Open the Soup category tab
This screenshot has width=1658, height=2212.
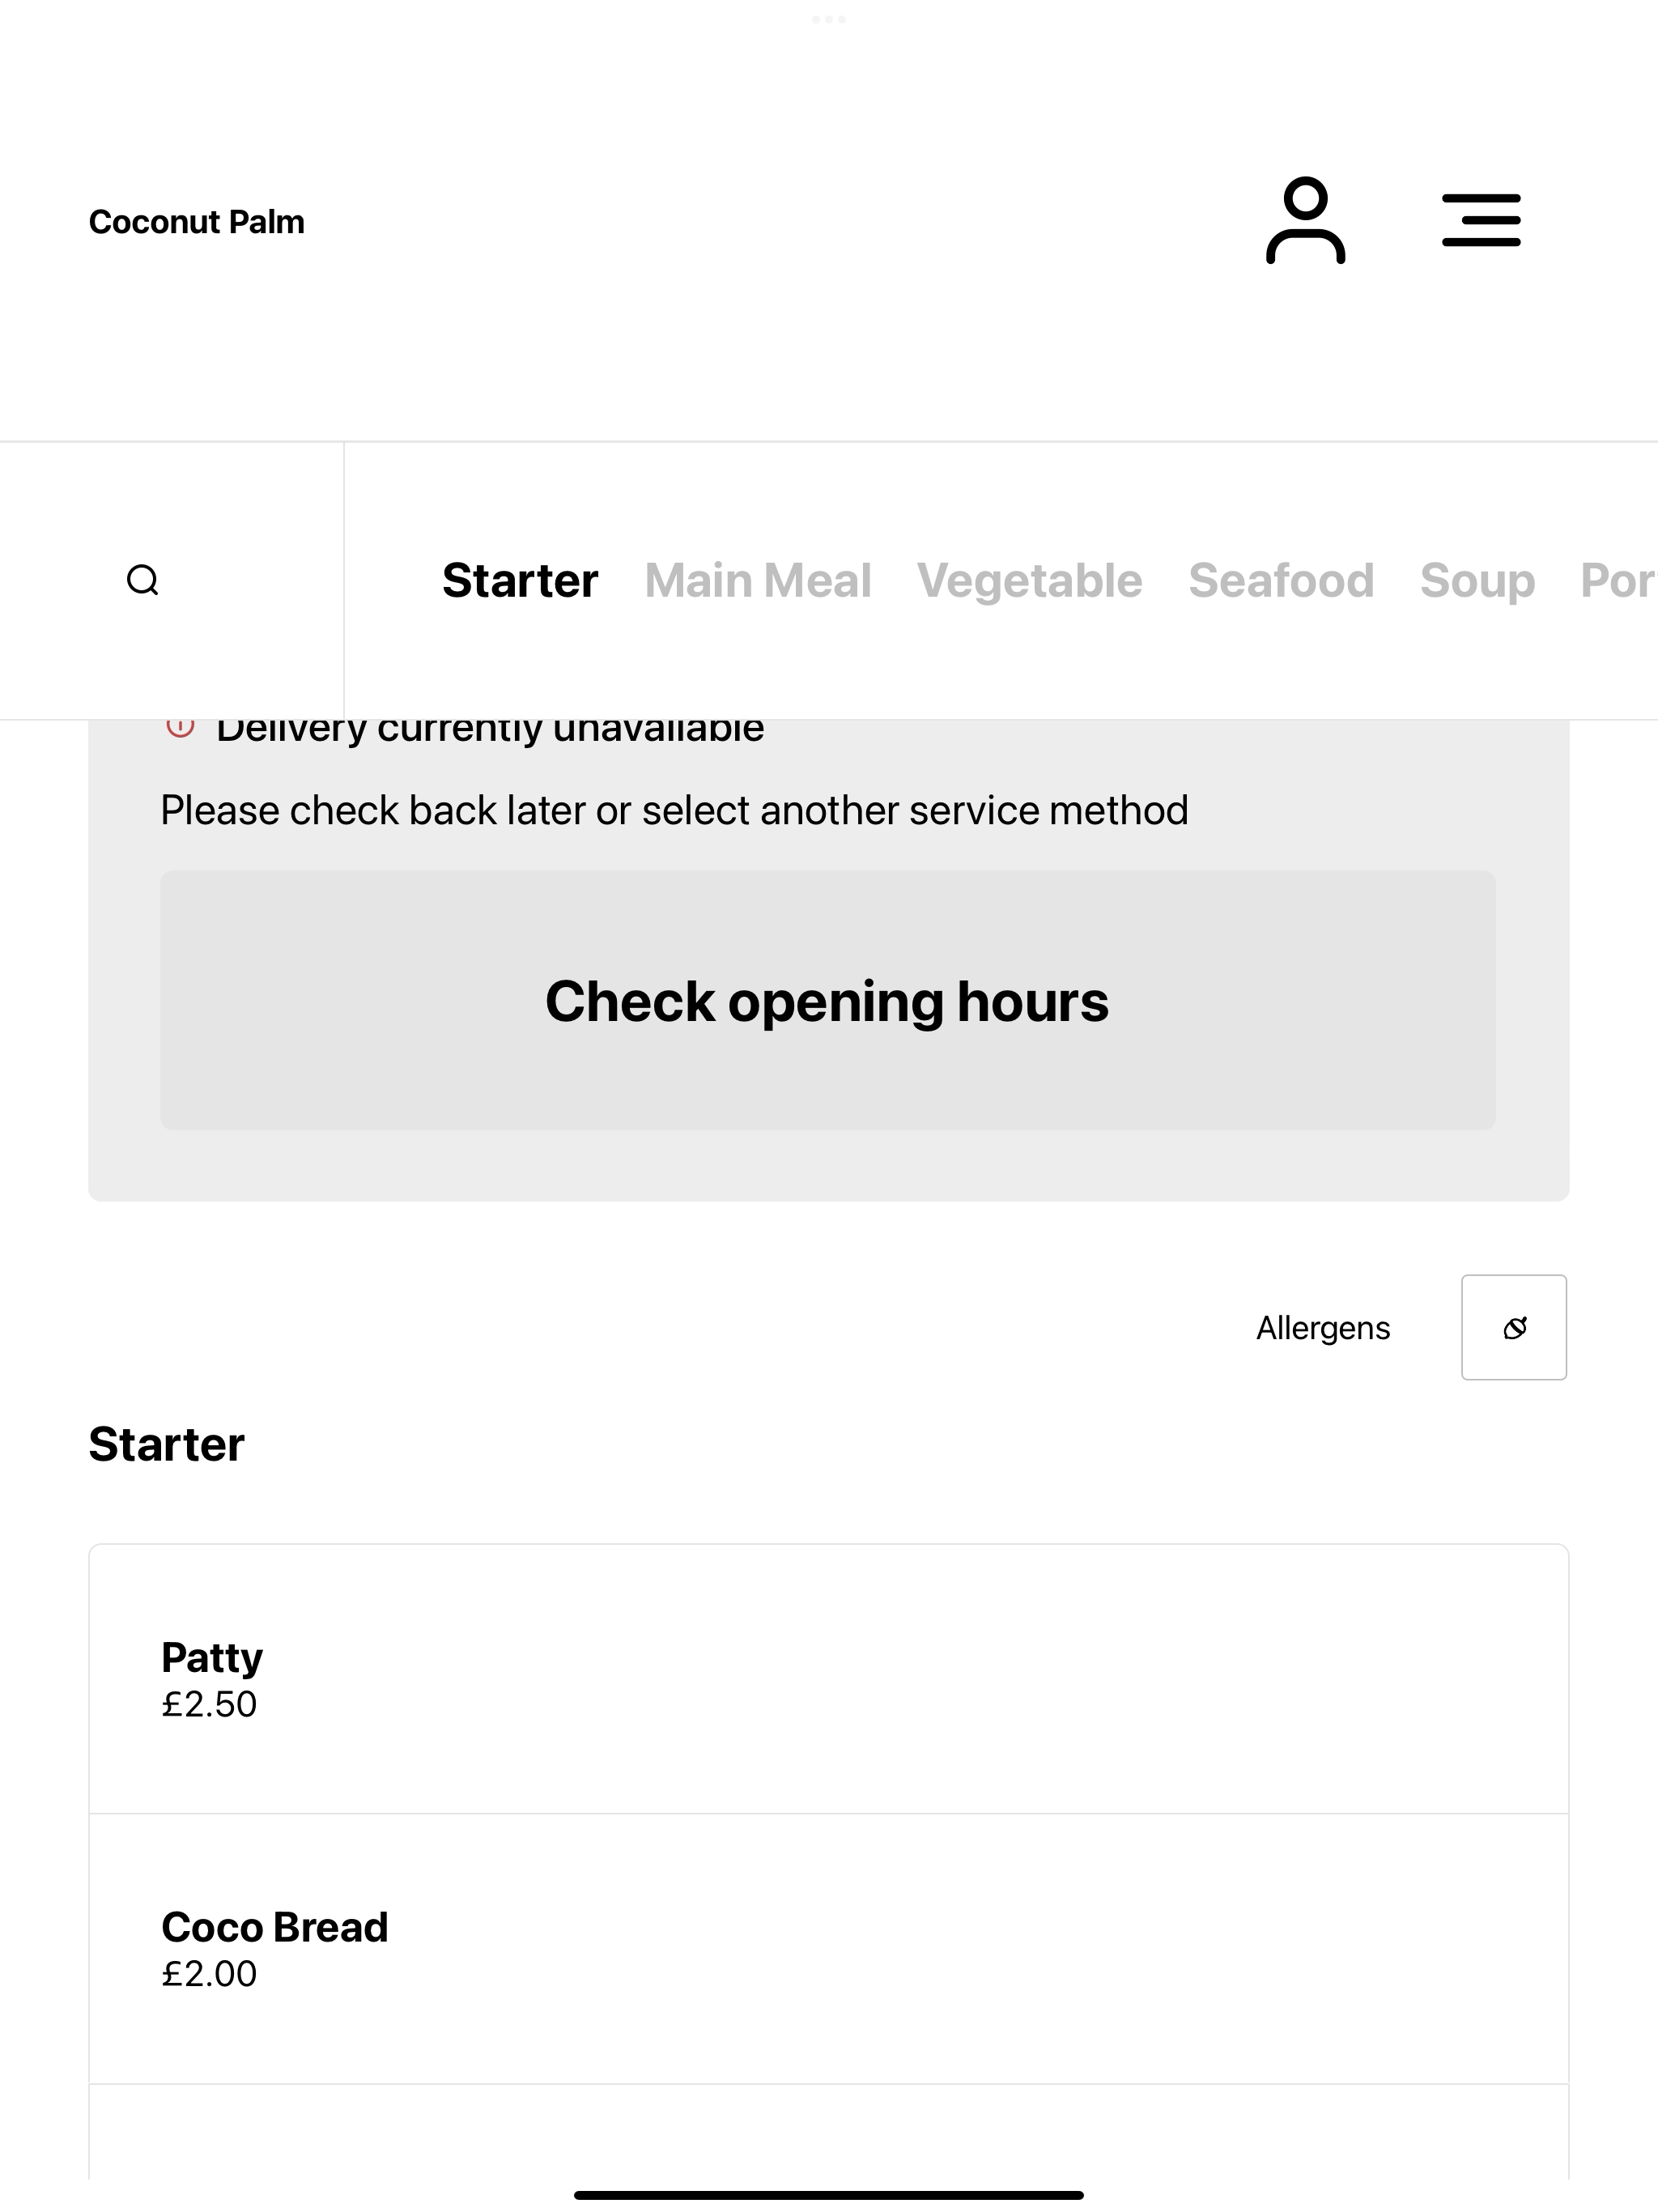1477,581
